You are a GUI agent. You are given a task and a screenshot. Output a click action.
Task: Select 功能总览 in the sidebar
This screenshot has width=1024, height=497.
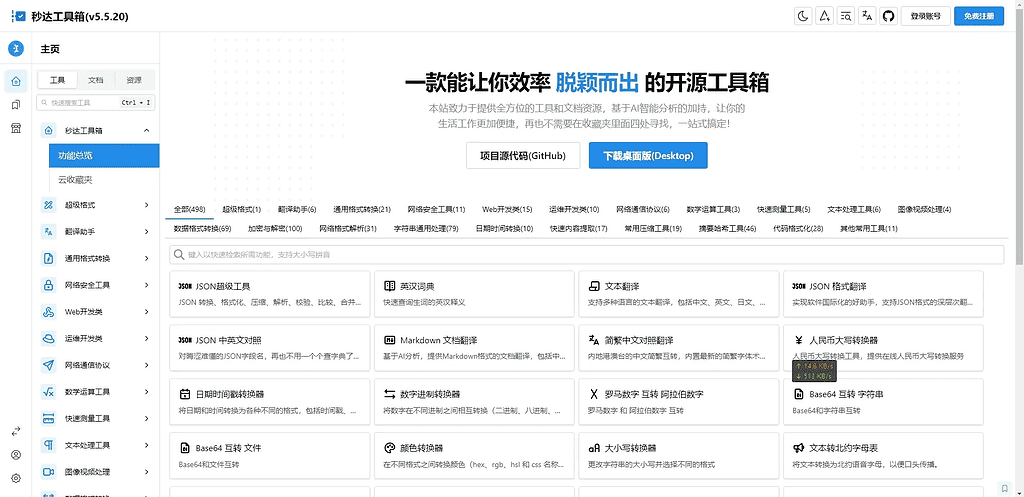[x=104, y=156]
